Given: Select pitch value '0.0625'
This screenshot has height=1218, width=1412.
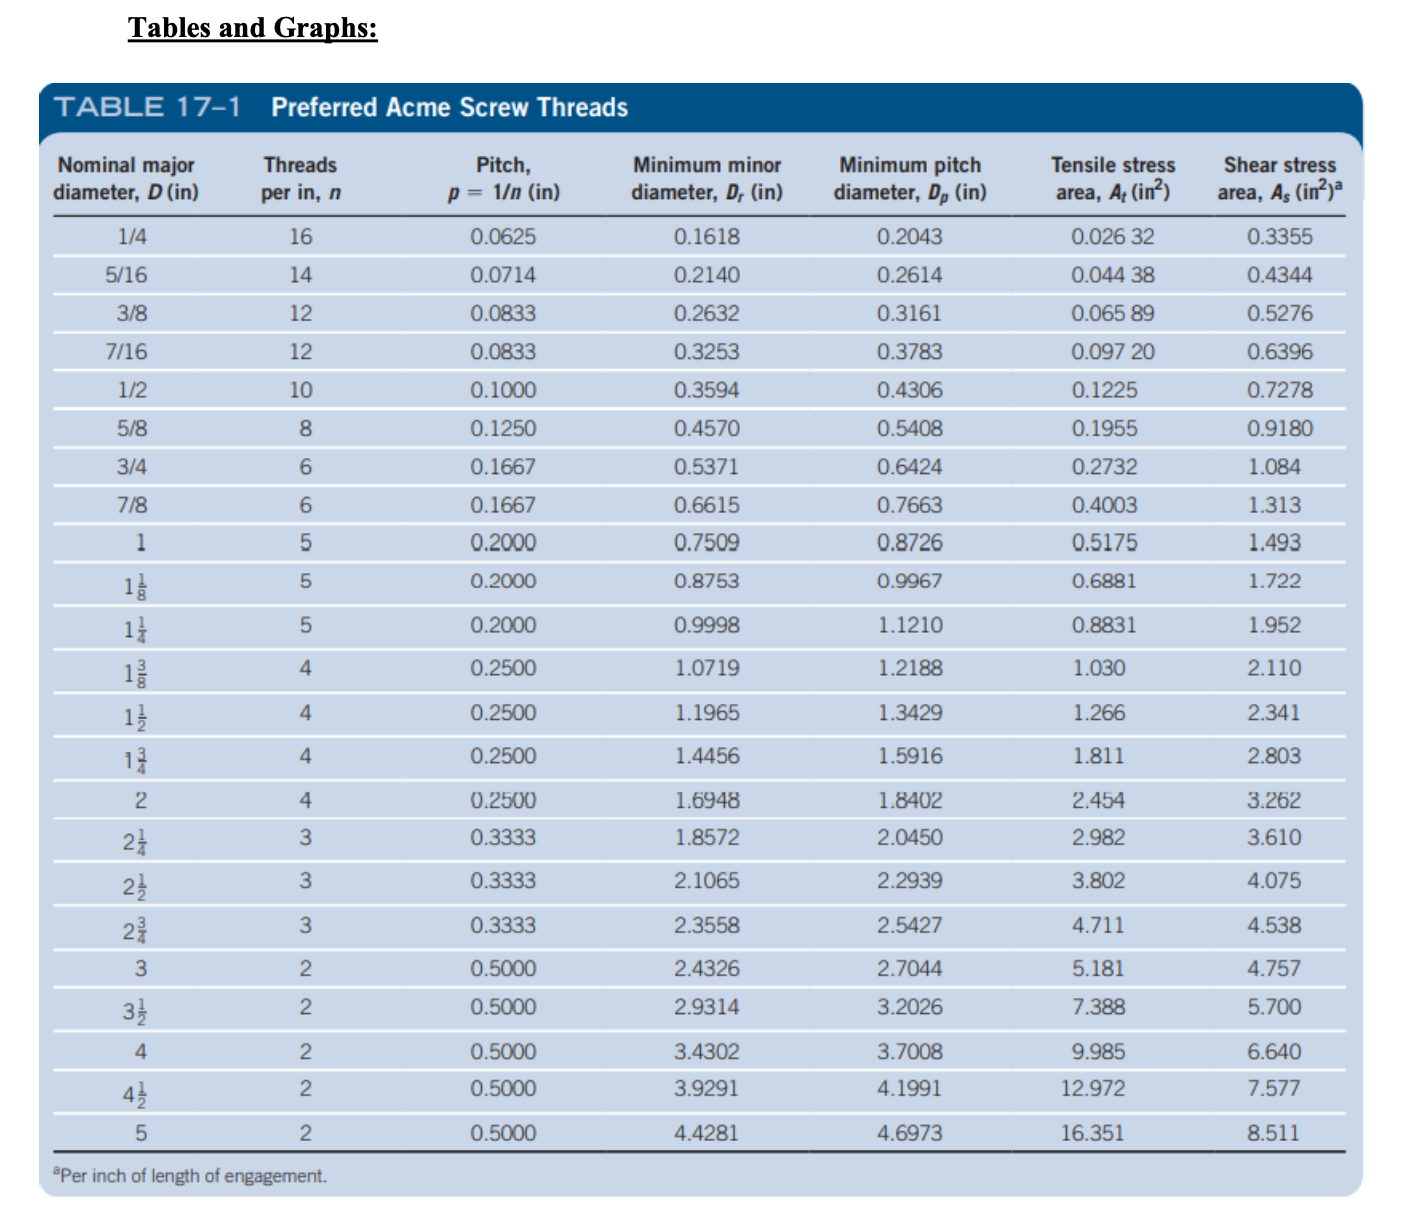Looking at the screenshot, I should (503, 237).
